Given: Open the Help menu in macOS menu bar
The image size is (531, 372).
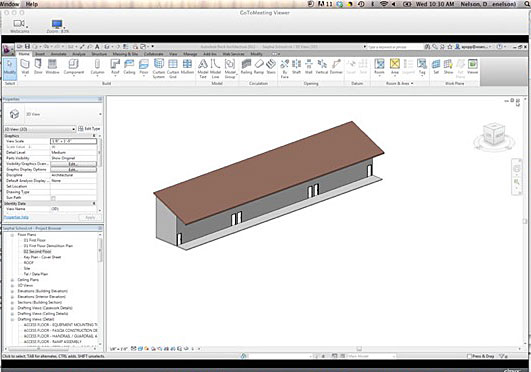Looking at the screenshot, I should coord(32,4).
